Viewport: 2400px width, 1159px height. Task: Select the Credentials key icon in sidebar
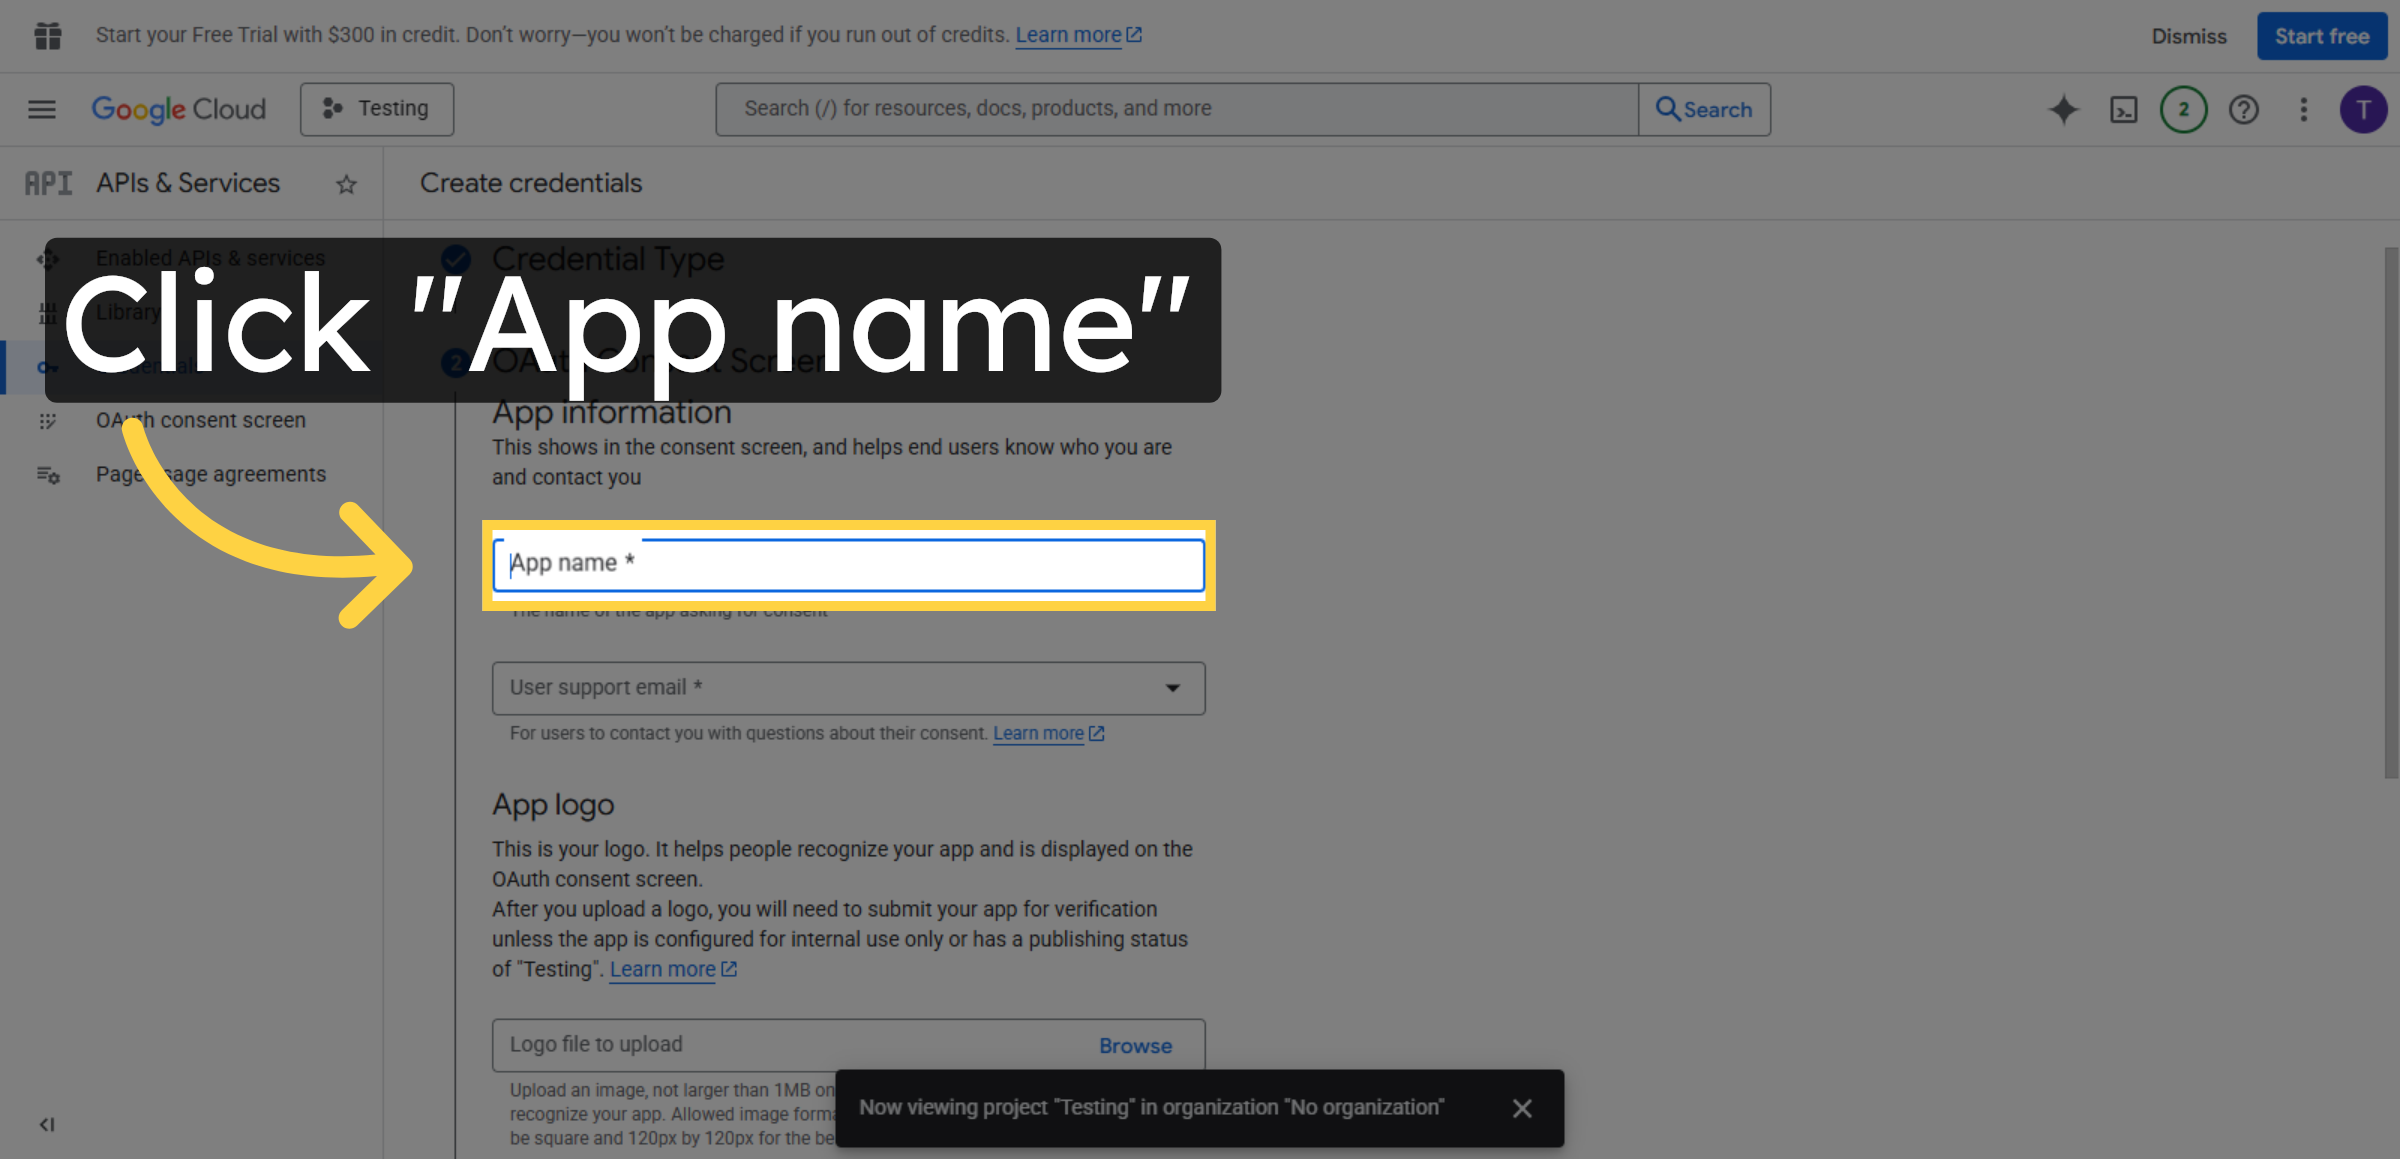coord(47,367)
